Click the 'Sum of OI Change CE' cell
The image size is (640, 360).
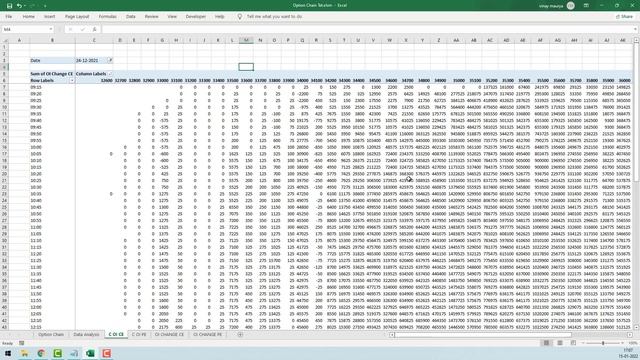pos(52,74)
